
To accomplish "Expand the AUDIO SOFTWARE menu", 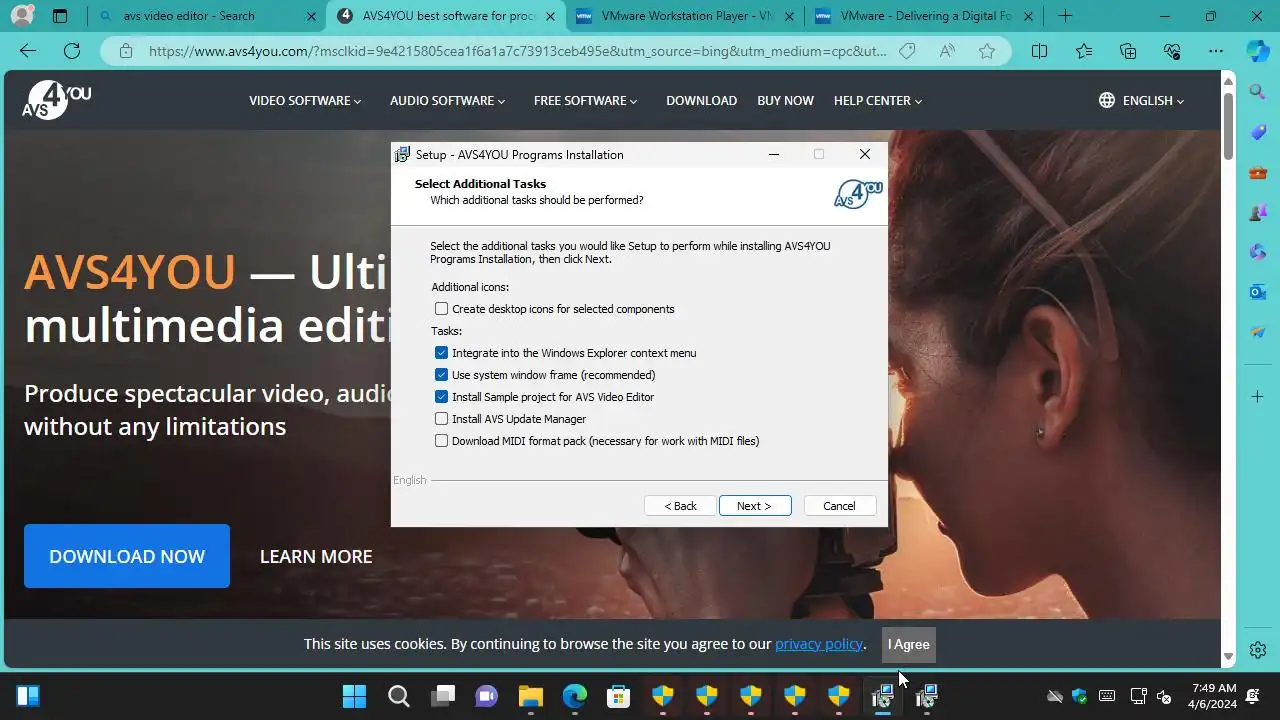I will 447,101.
